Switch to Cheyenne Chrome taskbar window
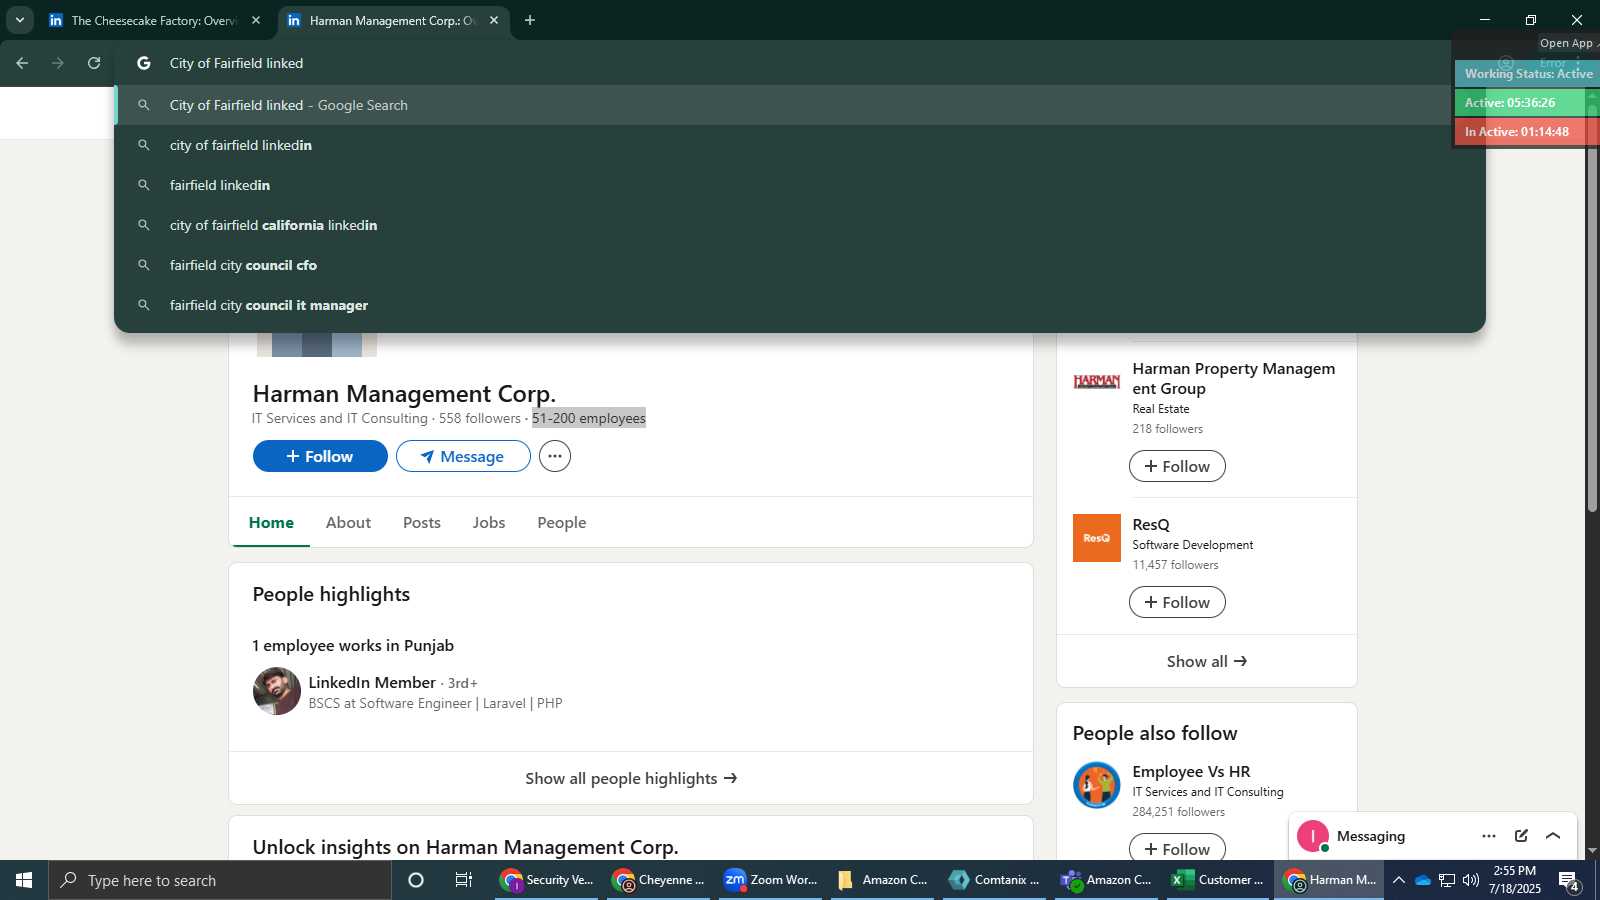Screen dimensions: 1600x900 coord(659,880)
